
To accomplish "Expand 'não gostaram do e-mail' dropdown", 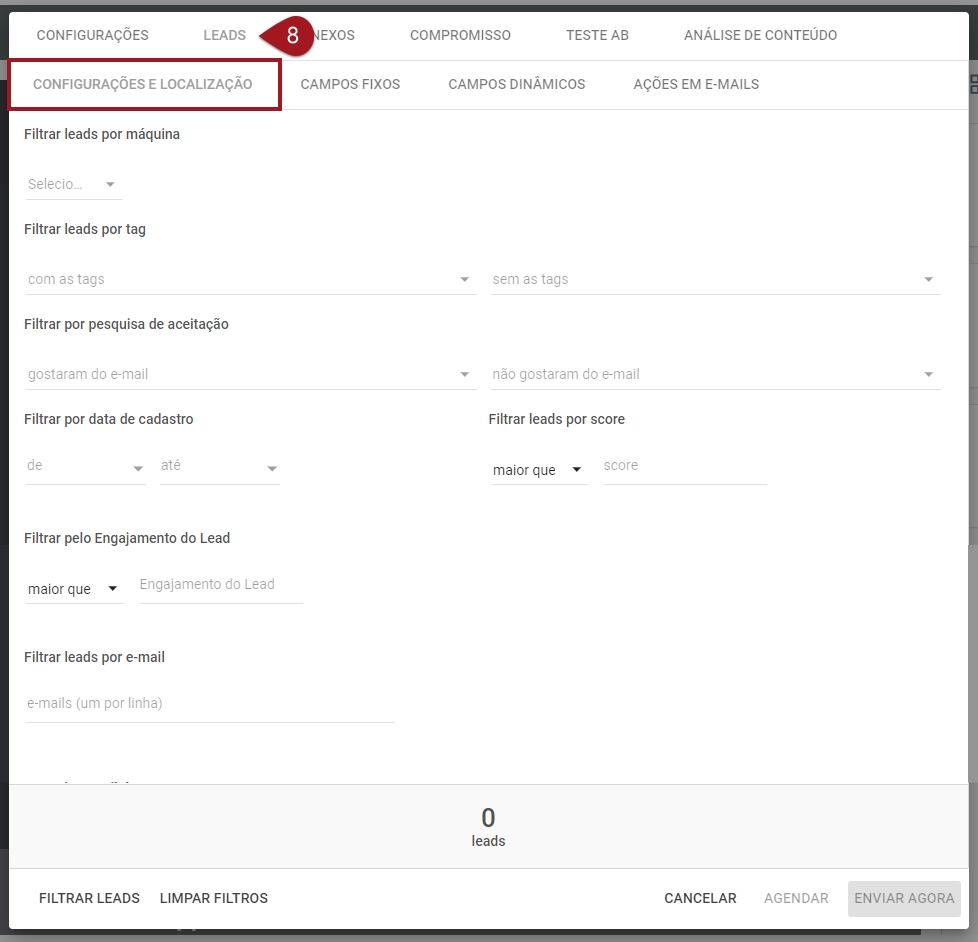I will click(x=714, y=374).
